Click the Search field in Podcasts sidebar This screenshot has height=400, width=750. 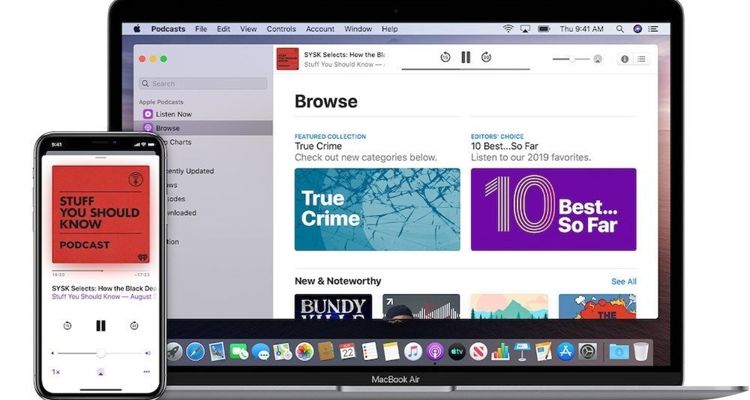point(203,83)
